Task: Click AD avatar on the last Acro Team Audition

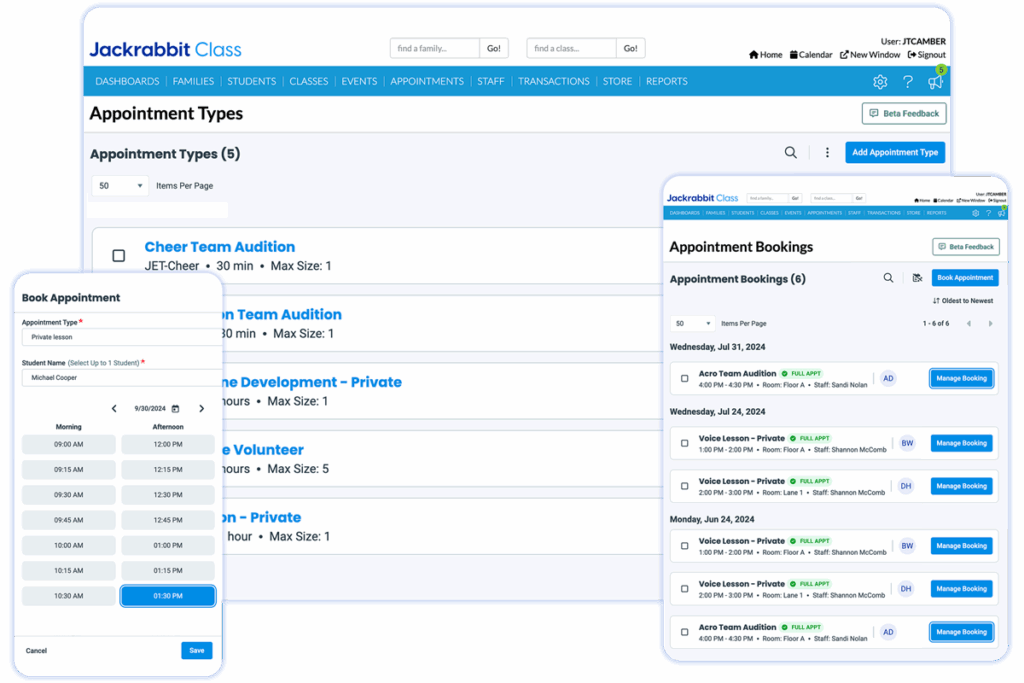Action: point(888,632)
